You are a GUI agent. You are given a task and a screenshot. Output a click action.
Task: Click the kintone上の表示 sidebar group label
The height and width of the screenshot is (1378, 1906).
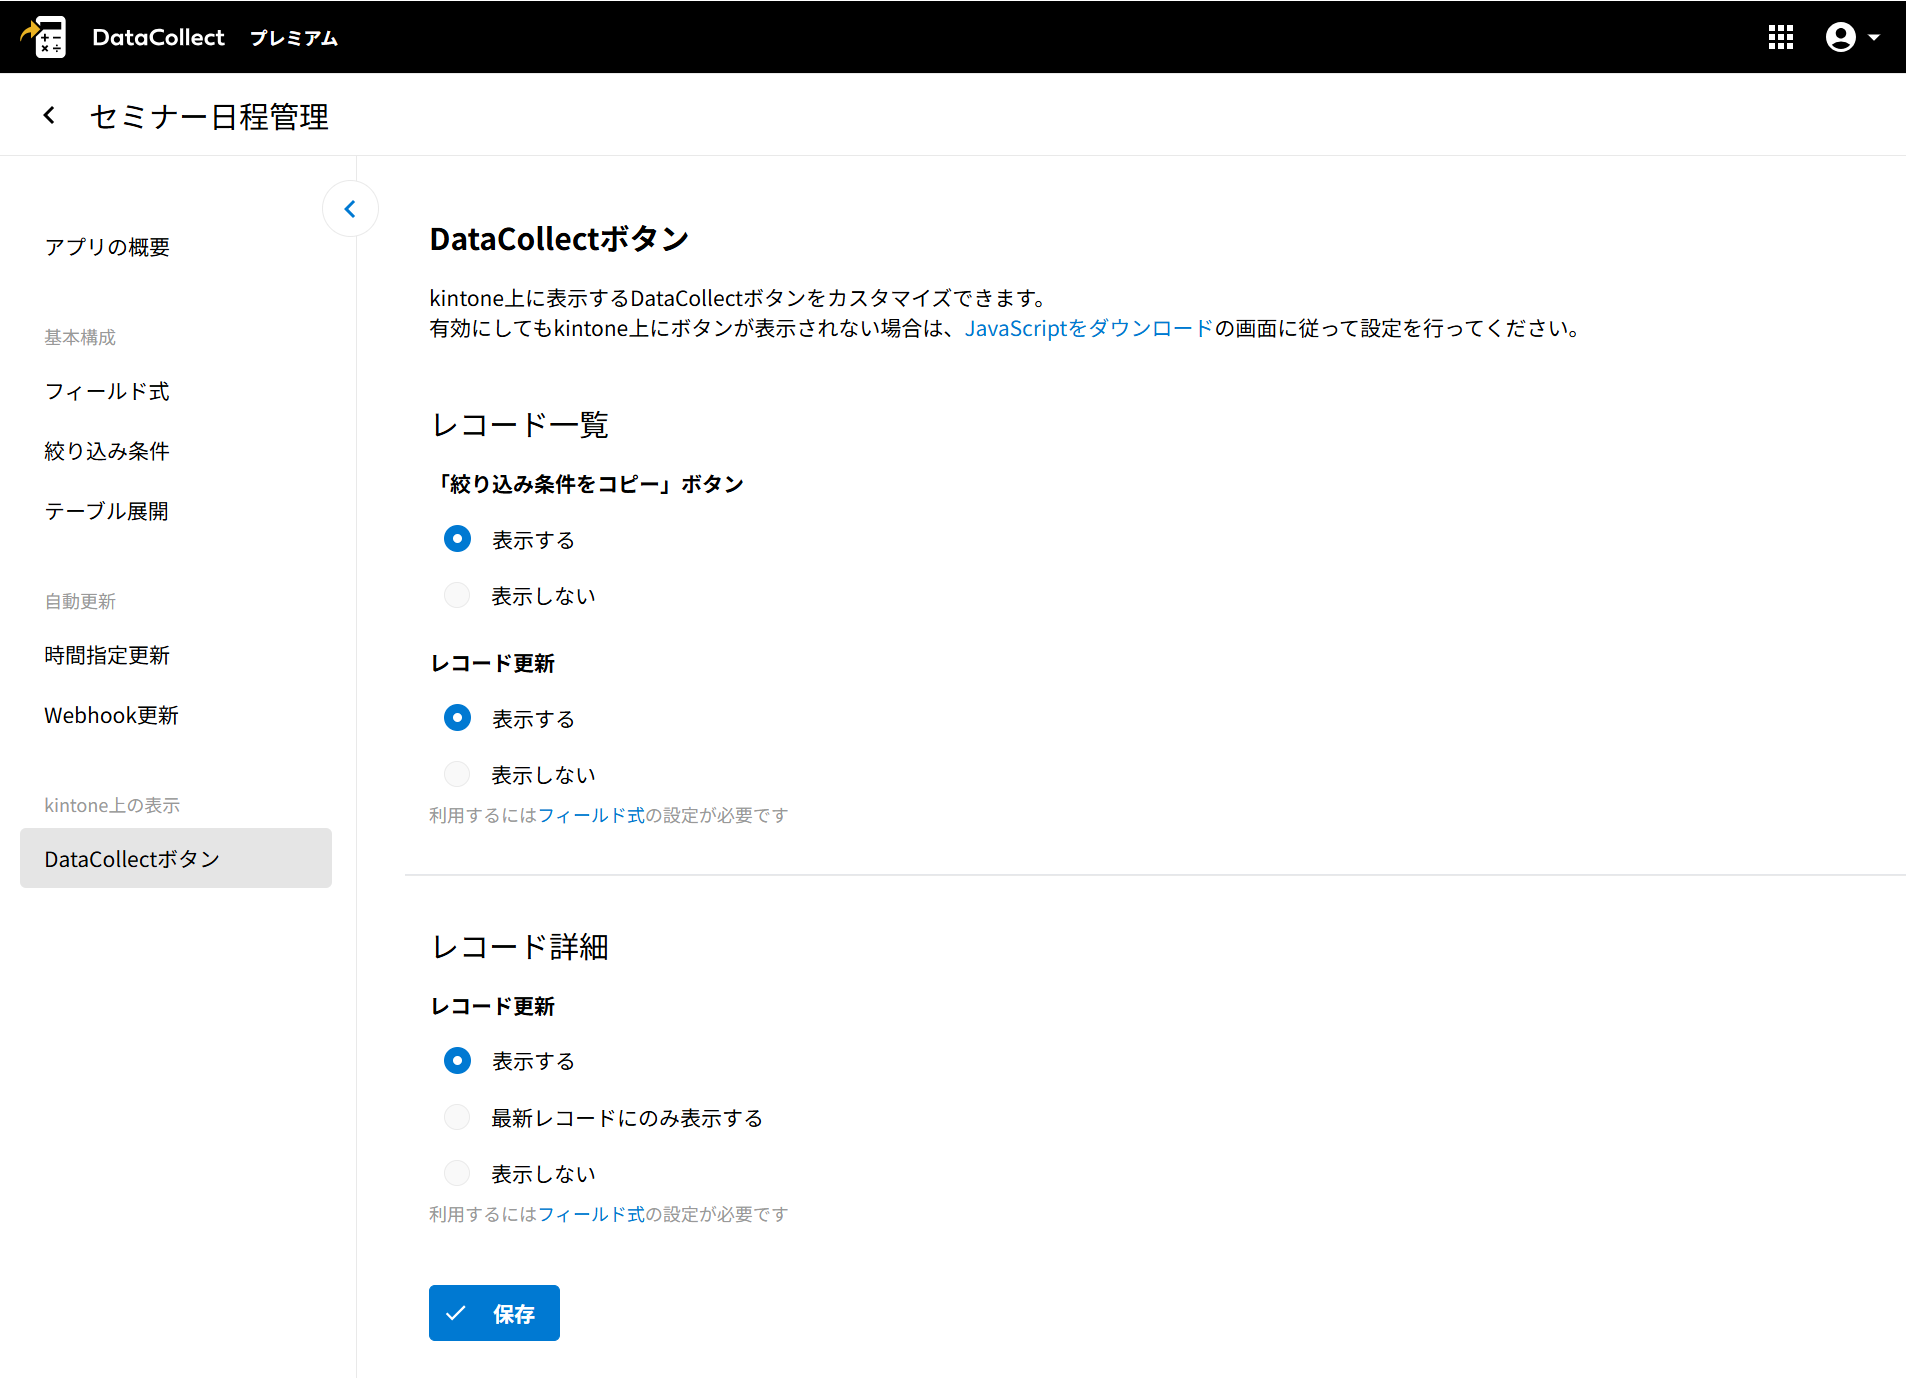coord(112,805)
